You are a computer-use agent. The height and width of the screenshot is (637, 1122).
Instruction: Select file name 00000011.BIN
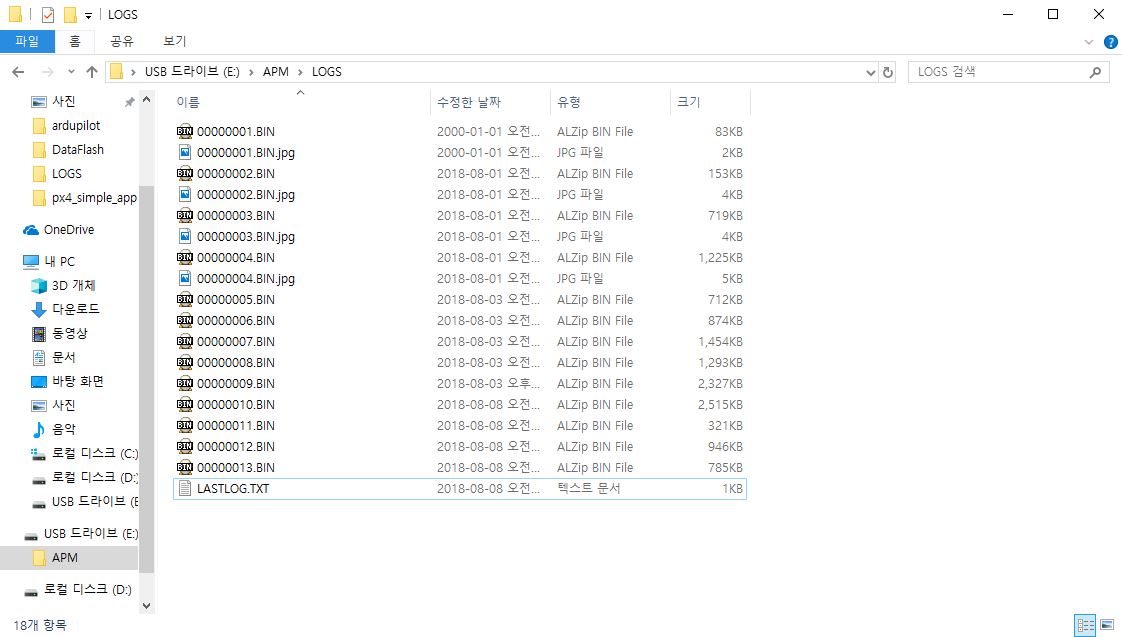(x=236, y=425)
